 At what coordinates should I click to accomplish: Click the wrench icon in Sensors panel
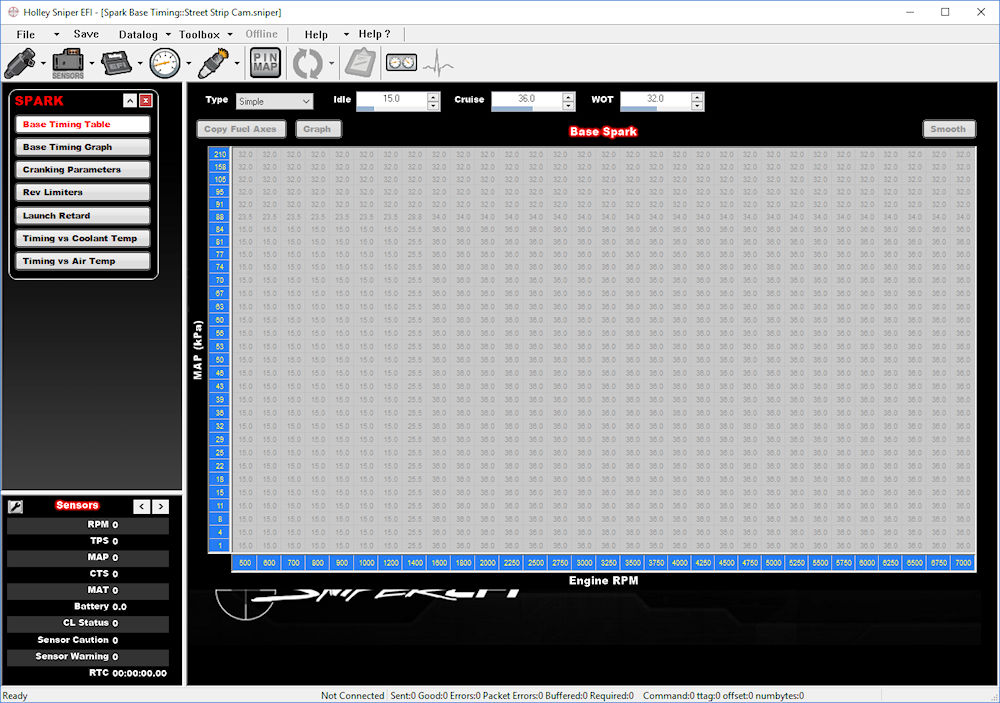coord(15,507)
